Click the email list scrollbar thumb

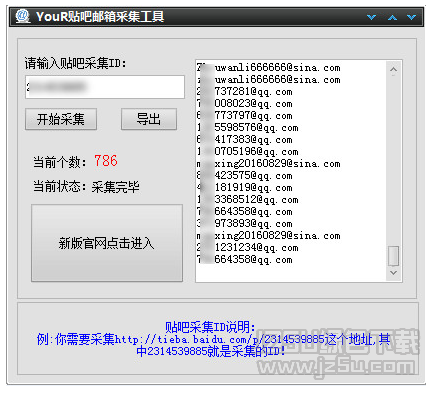click(x=393, y=256)
